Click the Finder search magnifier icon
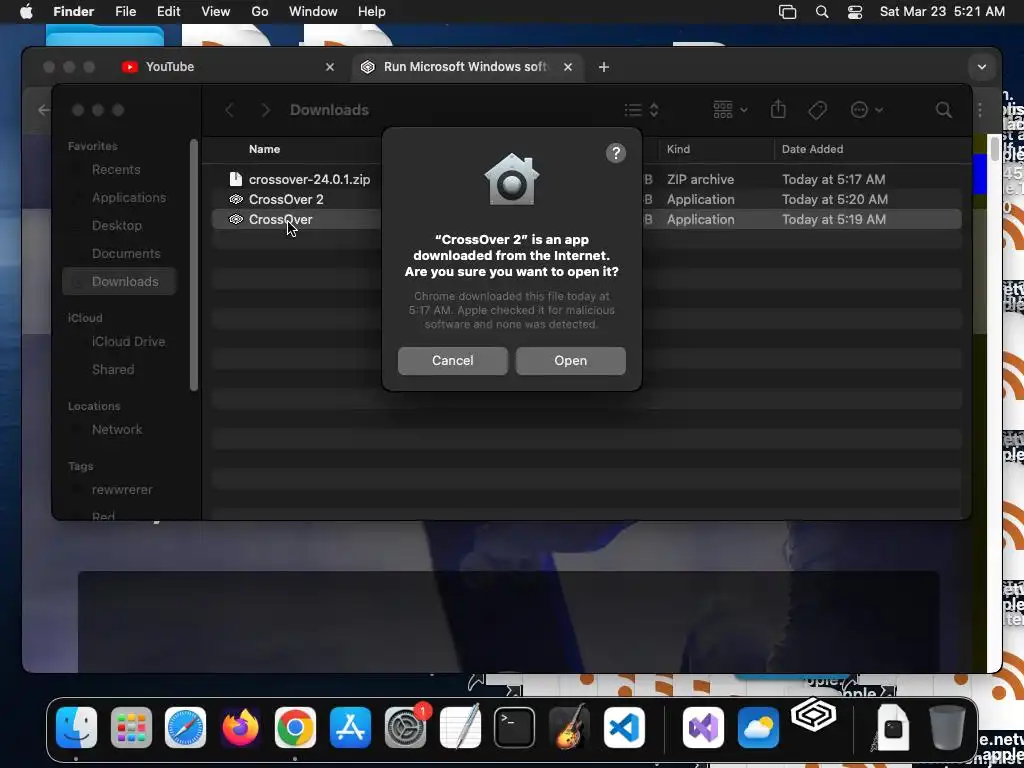This screenshot has height=768, width=1024. click(943, 110)
